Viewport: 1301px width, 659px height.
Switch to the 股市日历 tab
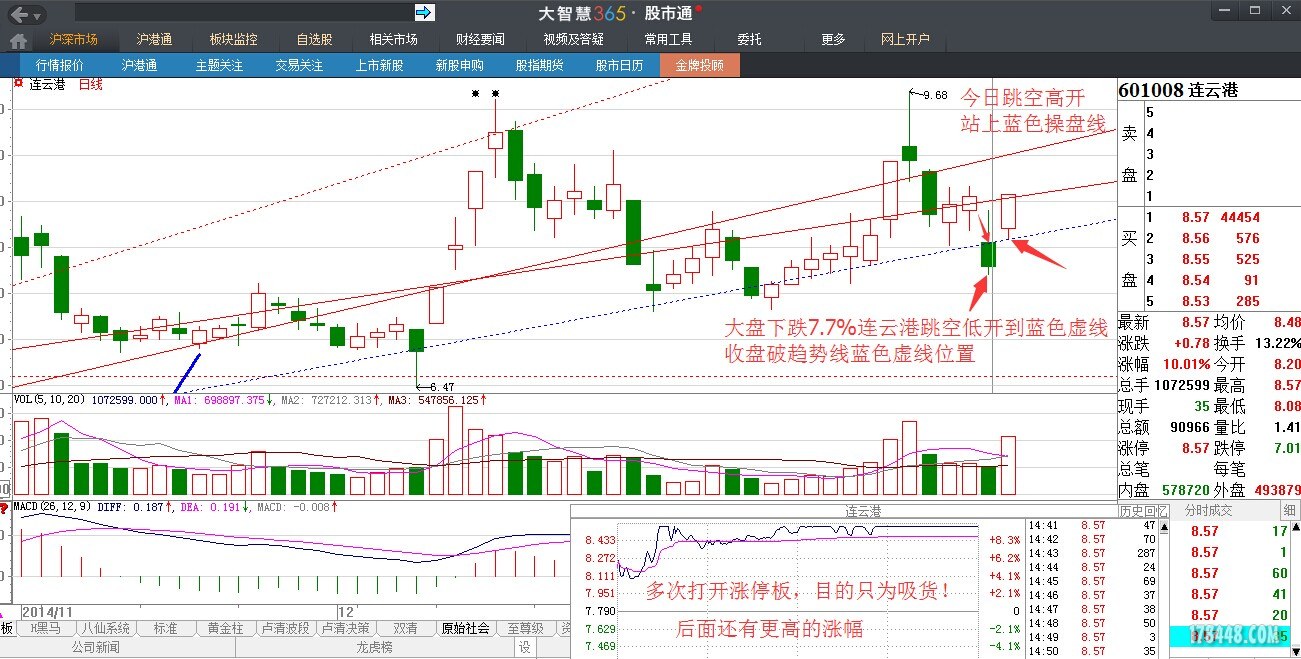pyautogui.click(x=619, y=65)
